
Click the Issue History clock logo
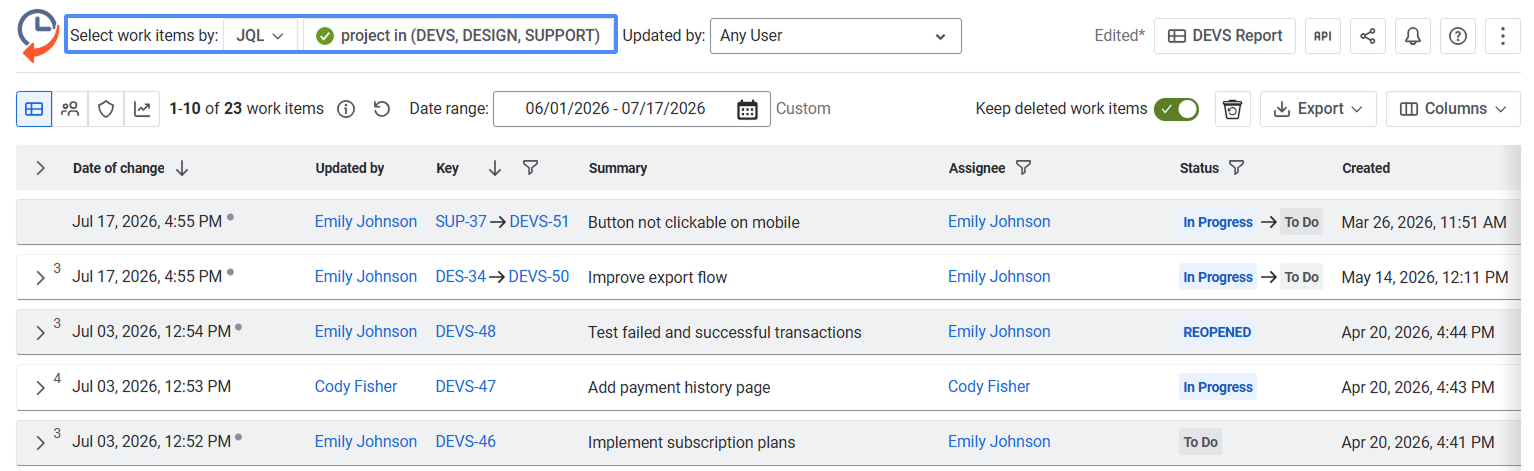pyautogui.click(x=38, y=35)
